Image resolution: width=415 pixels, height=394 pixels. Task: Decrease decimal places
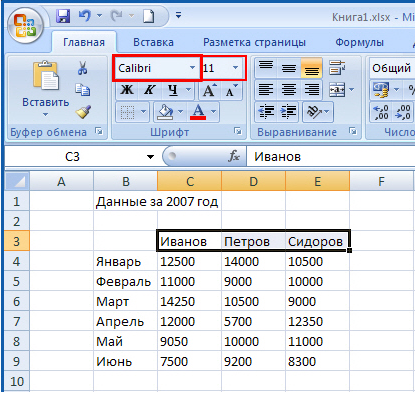403,112
